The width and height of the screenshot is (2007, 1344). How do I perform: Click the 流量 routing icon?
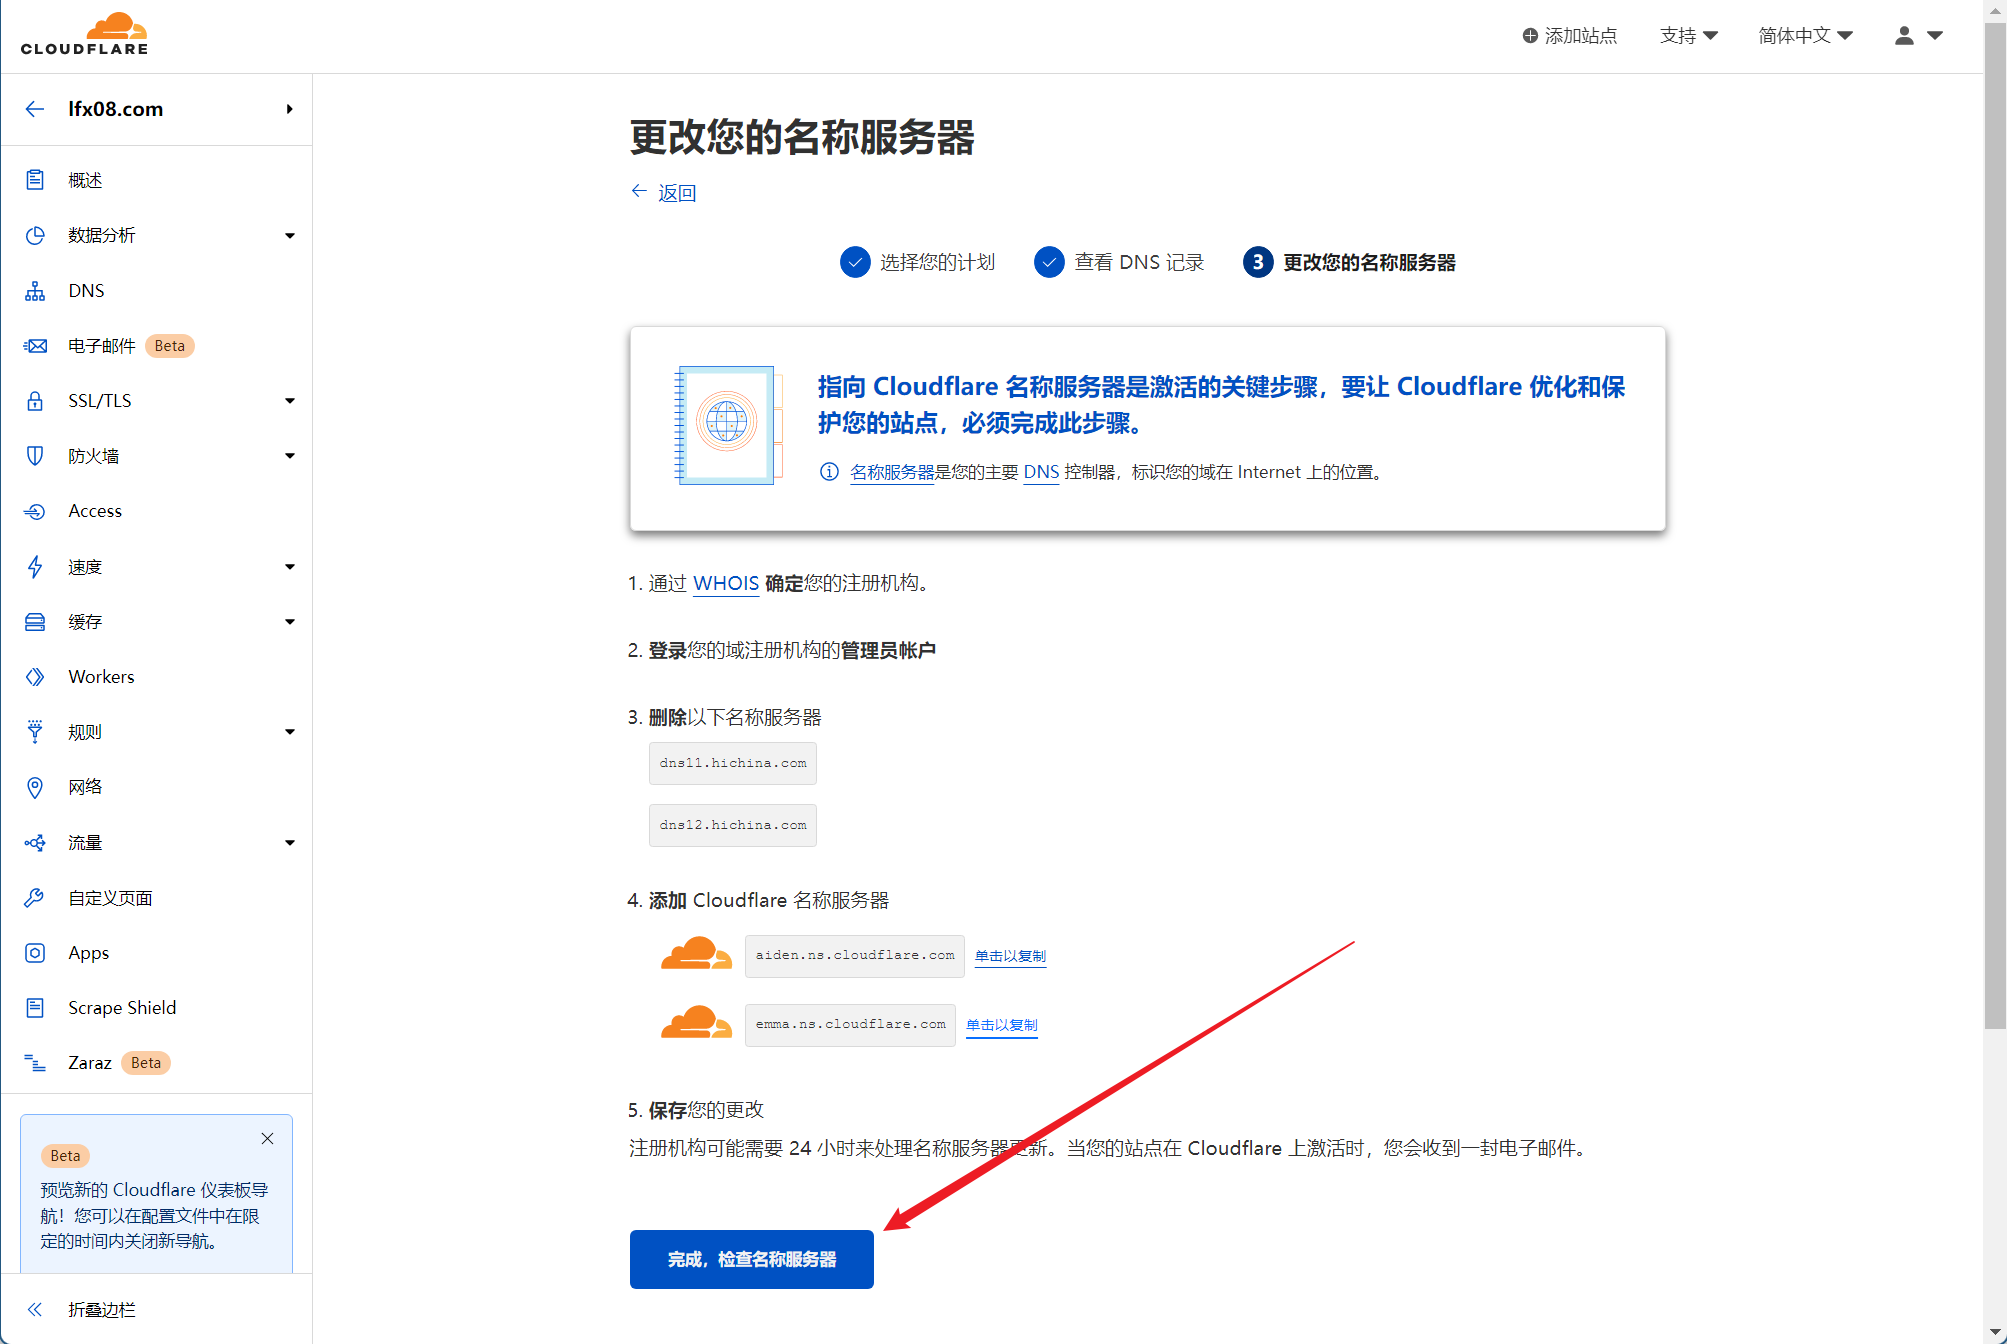point(35,843)
